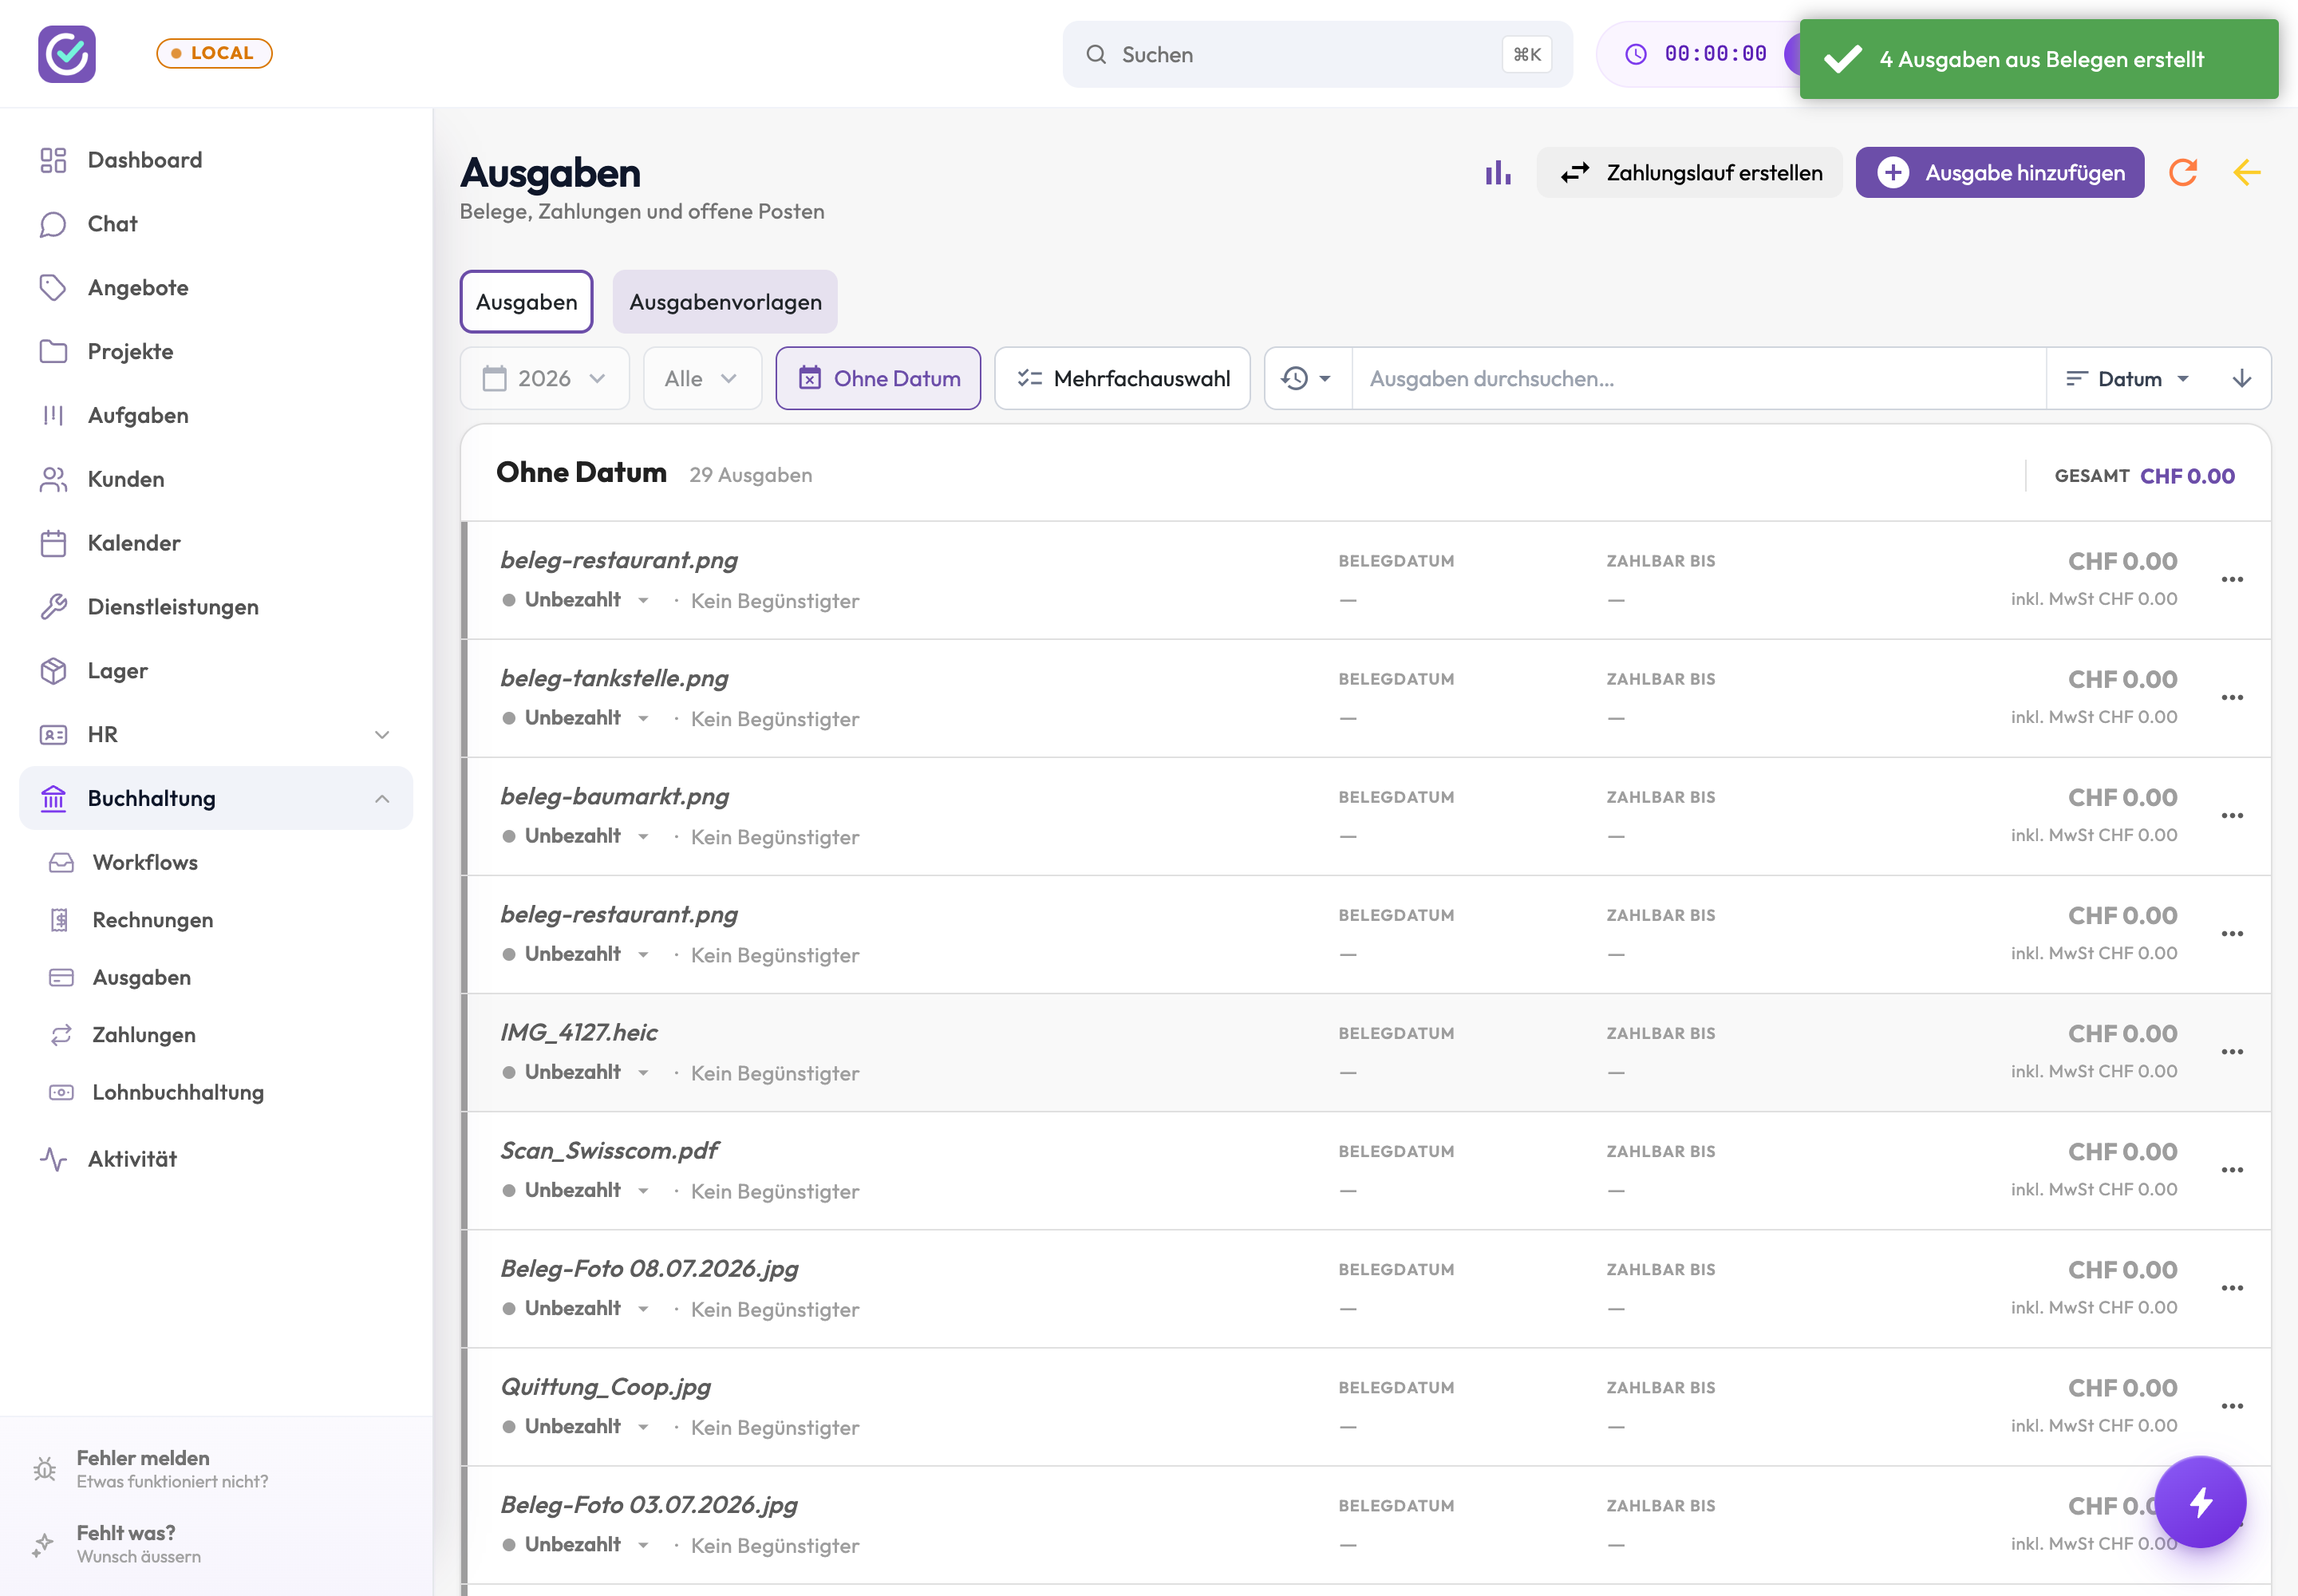Open Dashboard from the sidebar
This screenshot has width=2298, height=1596.
(216, 160)
